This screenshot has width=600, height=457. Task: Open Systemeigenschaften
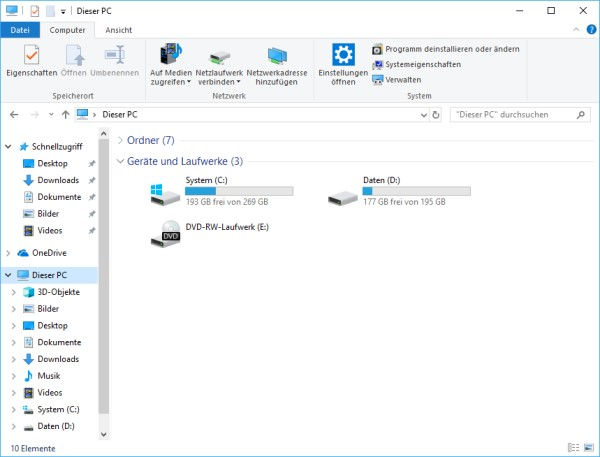[x=416, y=64]
